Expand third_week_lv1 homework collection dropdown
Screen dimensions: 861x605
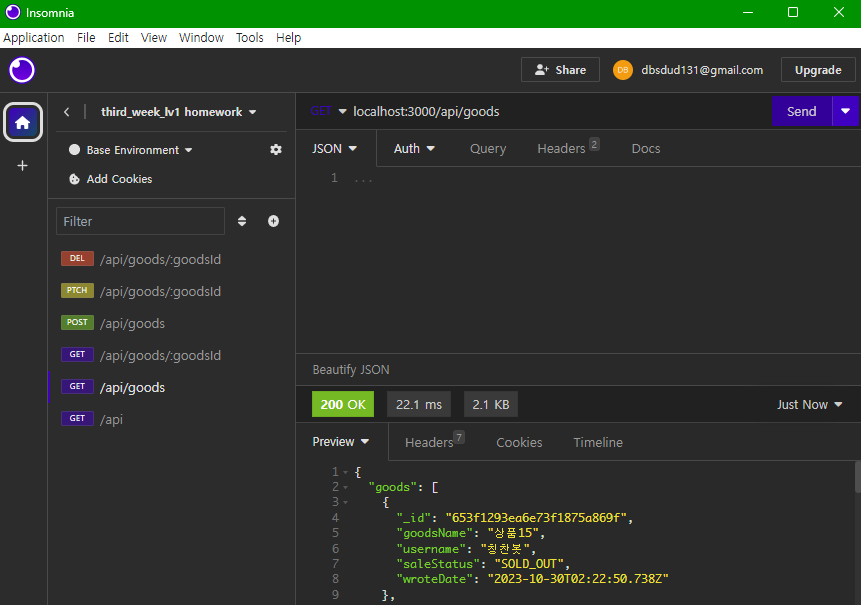point(178,112)
